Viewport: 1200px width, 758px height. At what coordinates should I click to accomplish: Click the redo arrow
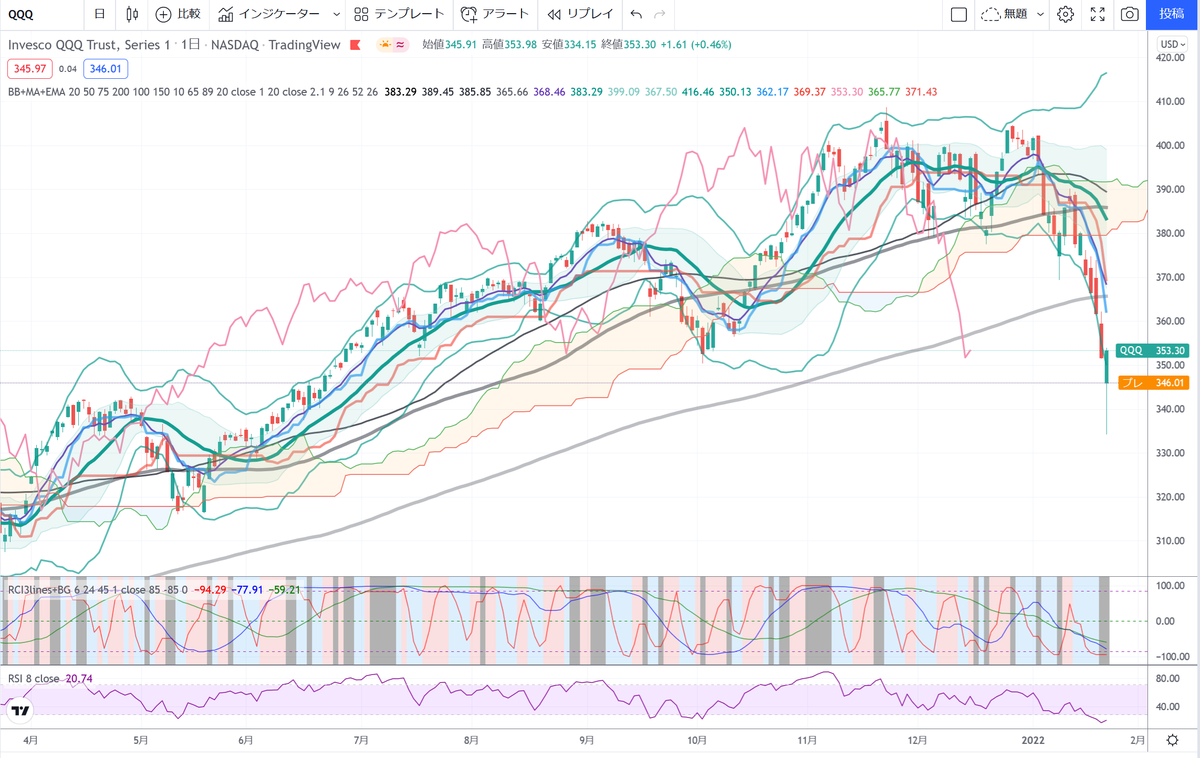[x=659, y=14]
